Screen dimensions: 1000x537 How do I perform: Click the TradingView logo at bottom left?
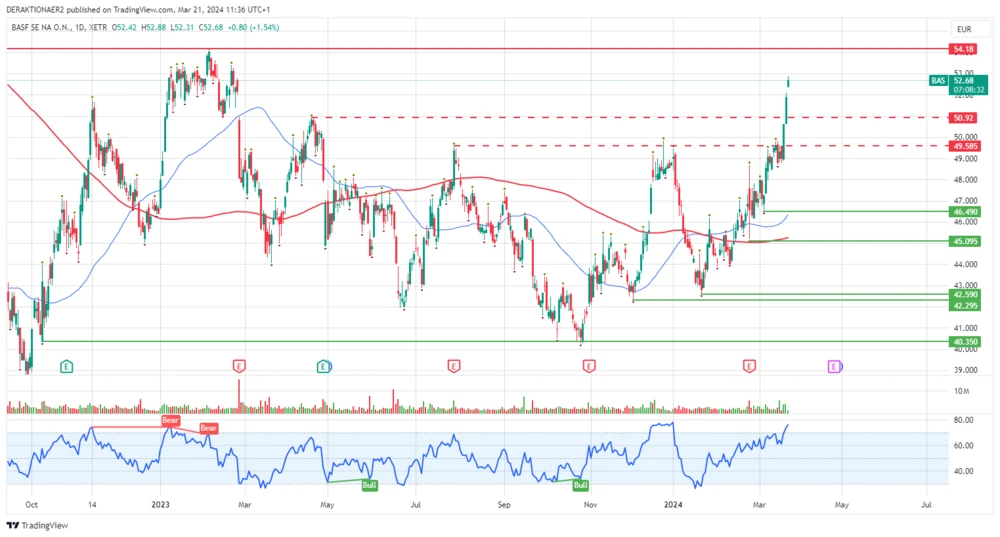coord(38,526)
